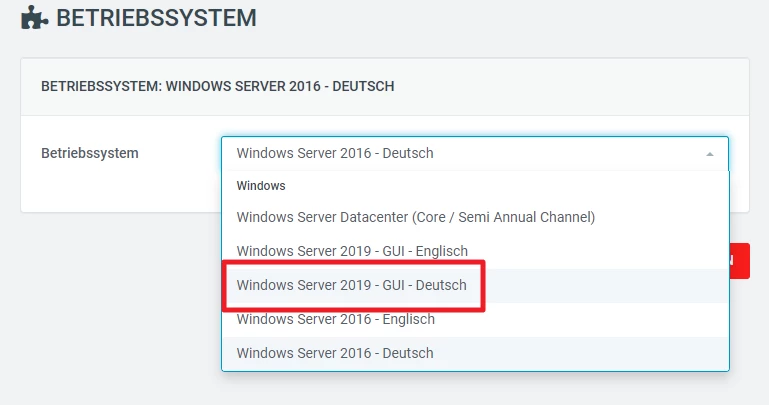Click blank area right of the page heading

[500, 17]
